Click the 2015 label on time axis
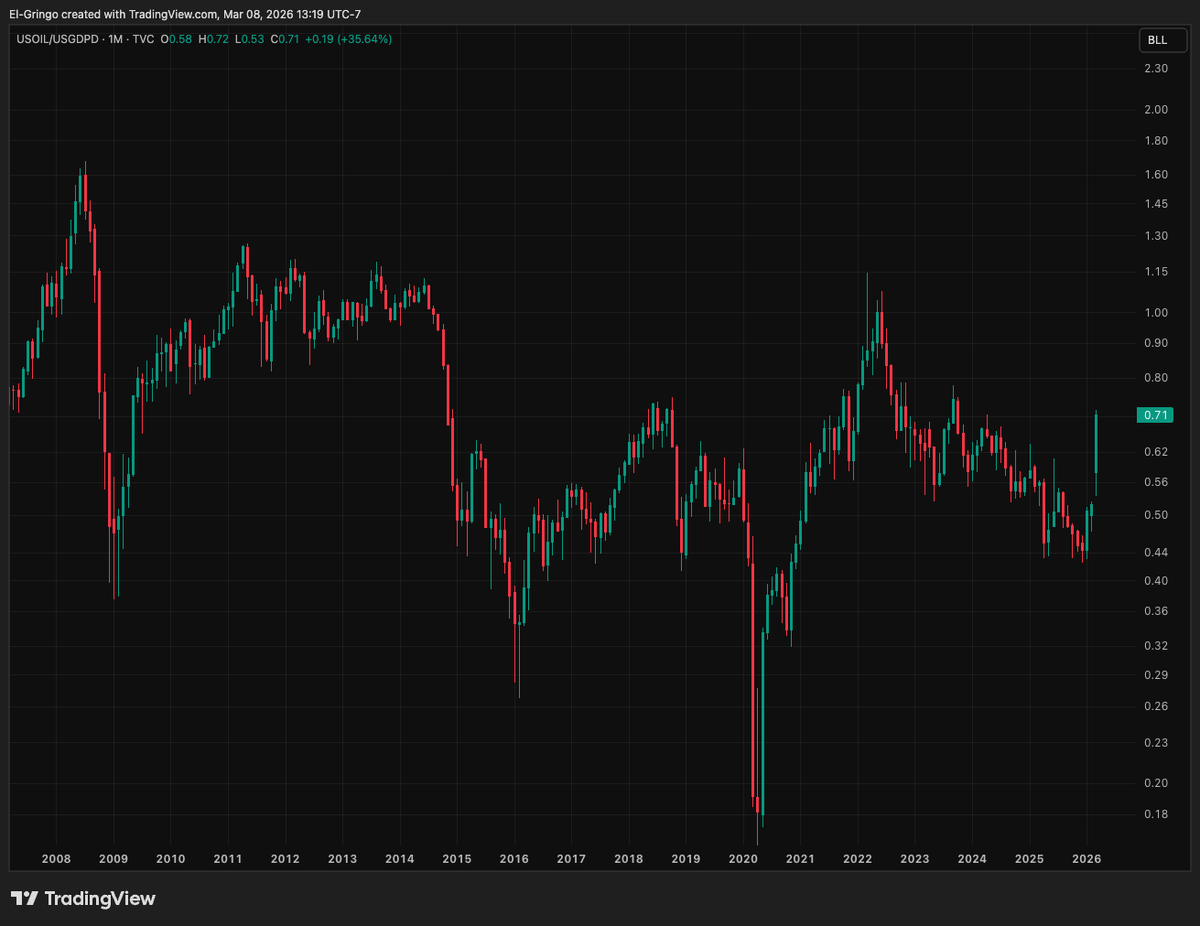The width and height of the screenshot is (1200, 926). [457, 859]
